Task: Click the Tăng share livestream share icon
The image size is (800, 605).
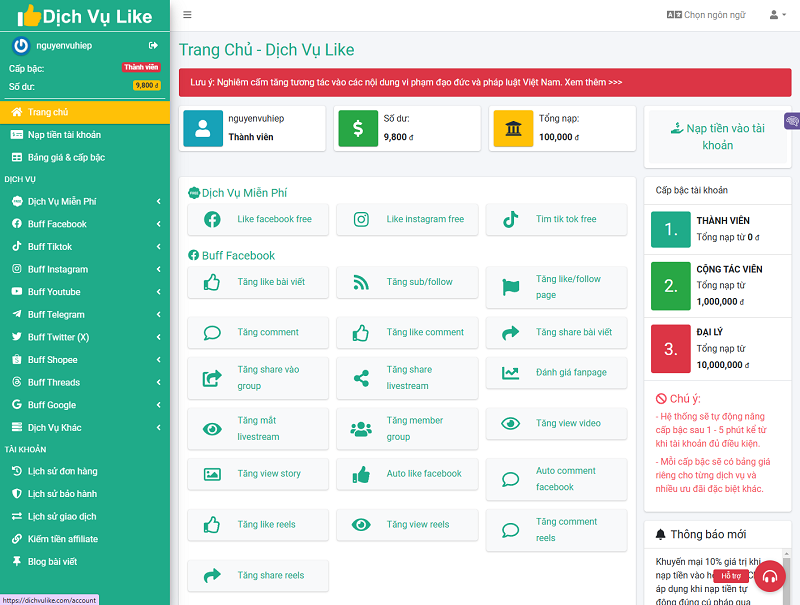Action: [x=361, y=378]
